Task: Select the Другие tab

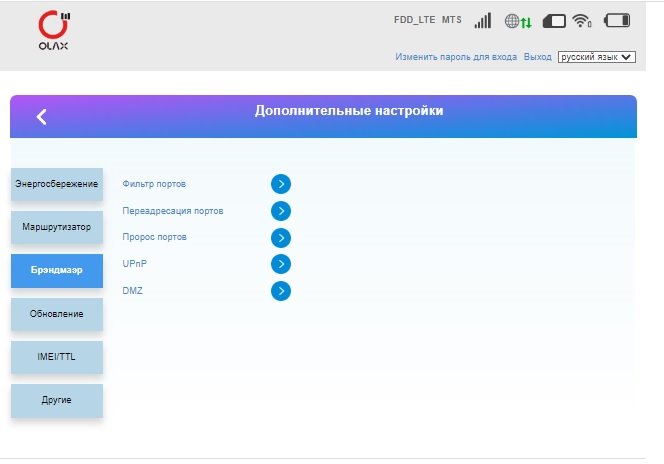Action: pyautogui.click(x=57, y=400)
